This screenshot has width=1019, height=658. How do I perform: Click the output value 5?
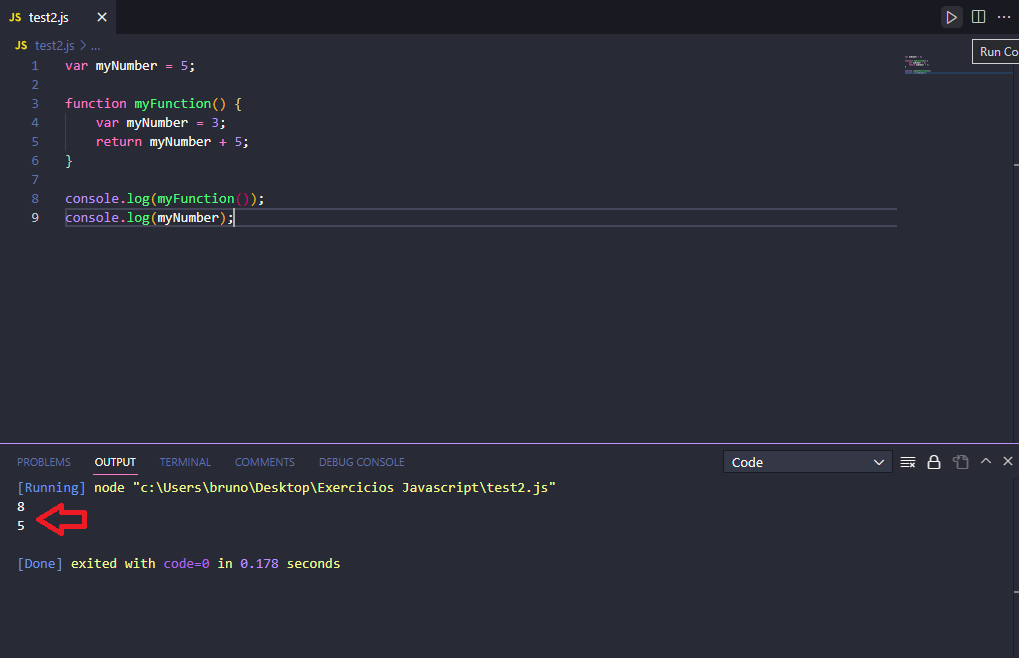(x=21, y=525)
